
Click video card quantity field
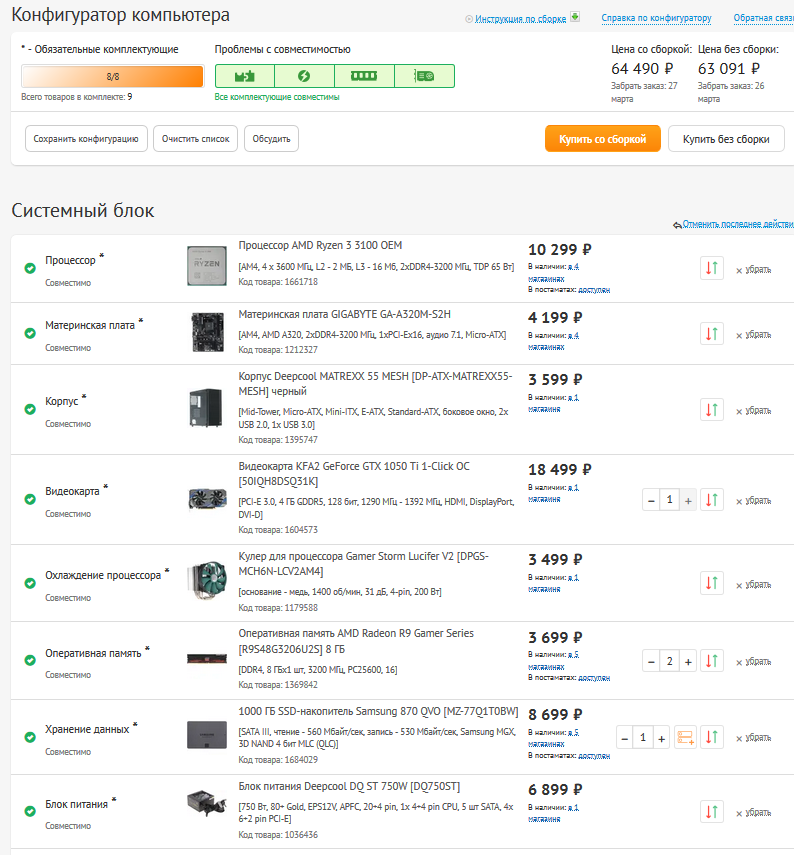pos(670,500)
